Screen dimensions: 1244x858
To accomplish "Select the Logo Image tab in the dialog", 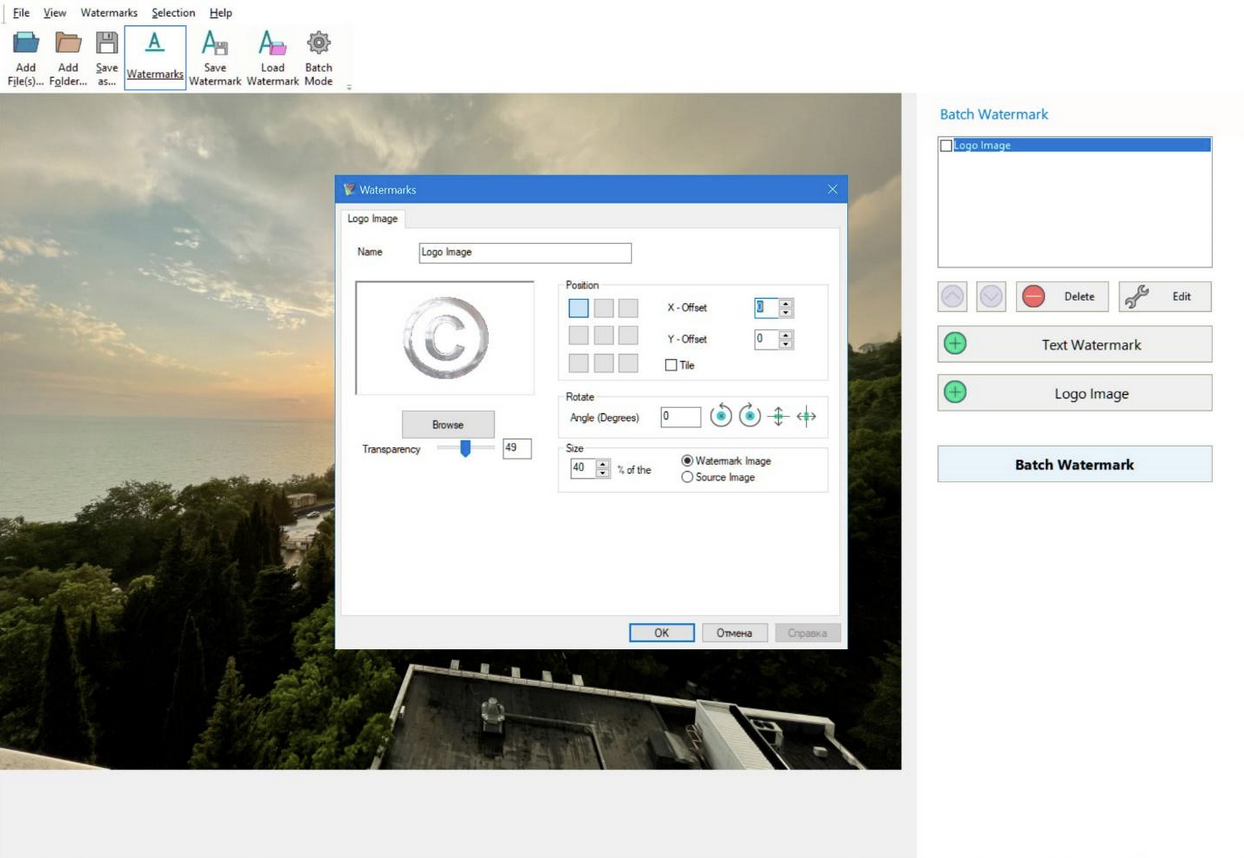I will pyautogui.click(x=372, y=218).
